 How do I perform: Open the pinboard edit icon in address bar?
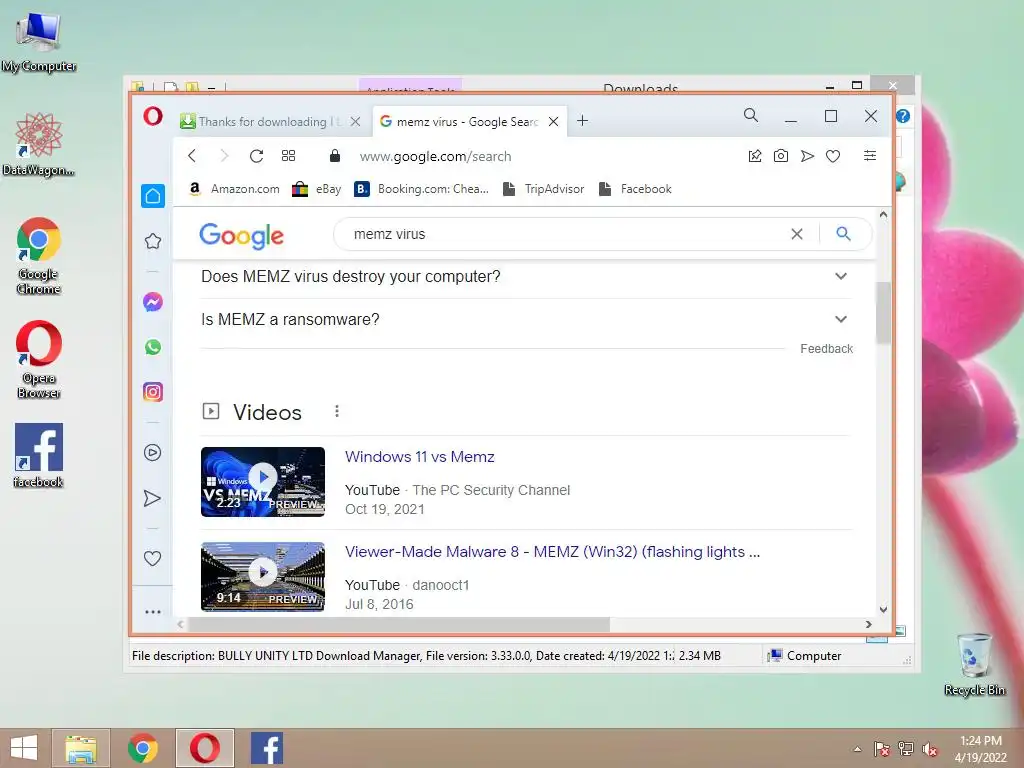click(755, 155)
